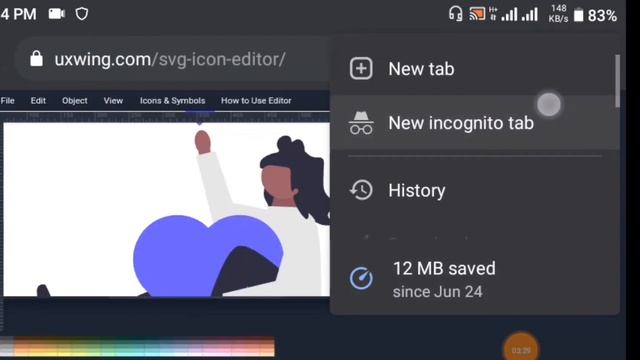Tap the screen cast status icon
Viewport: 640px width, 360px height.
pyautogui.click(x=477, y=14)
